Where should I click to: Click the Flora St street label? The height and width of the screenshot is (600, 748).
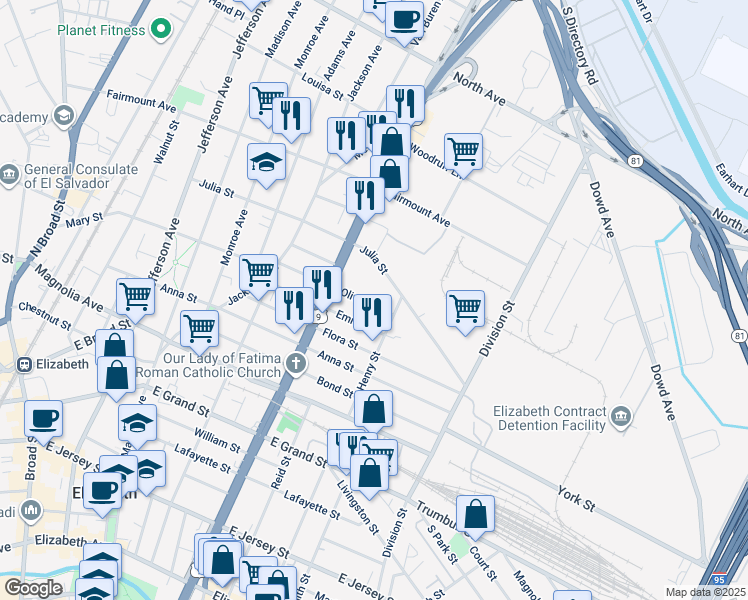340,338
